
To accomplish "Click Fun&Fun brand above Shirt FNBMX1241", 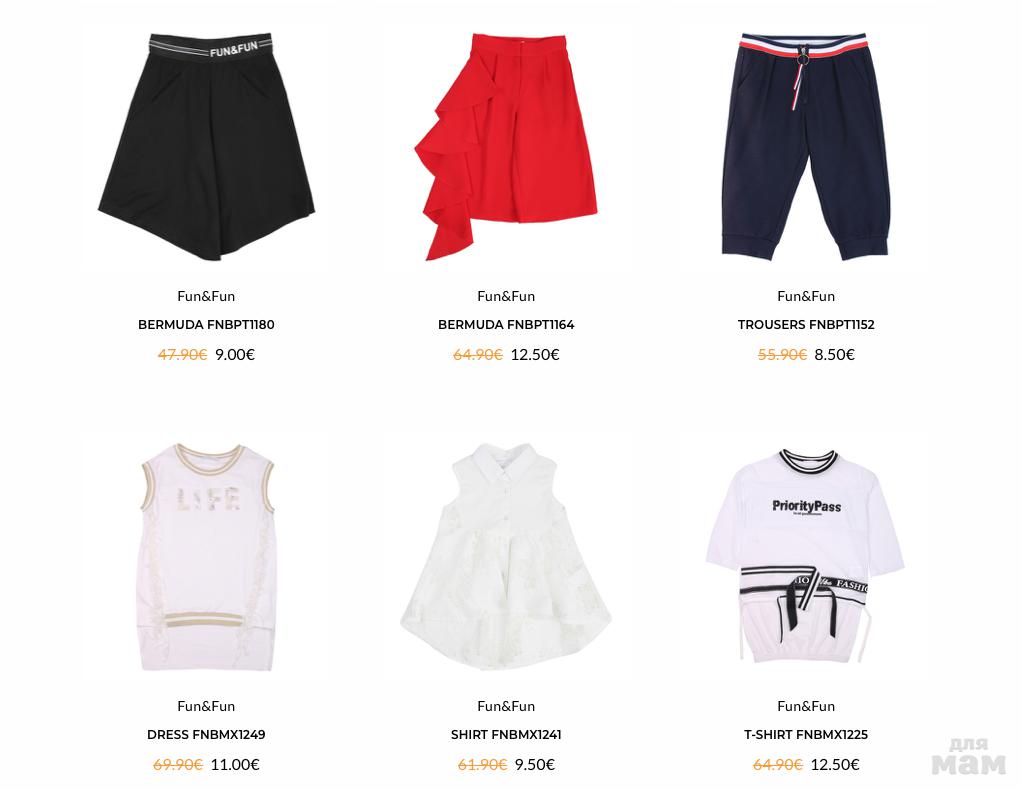I will click(x=506, y=706).
